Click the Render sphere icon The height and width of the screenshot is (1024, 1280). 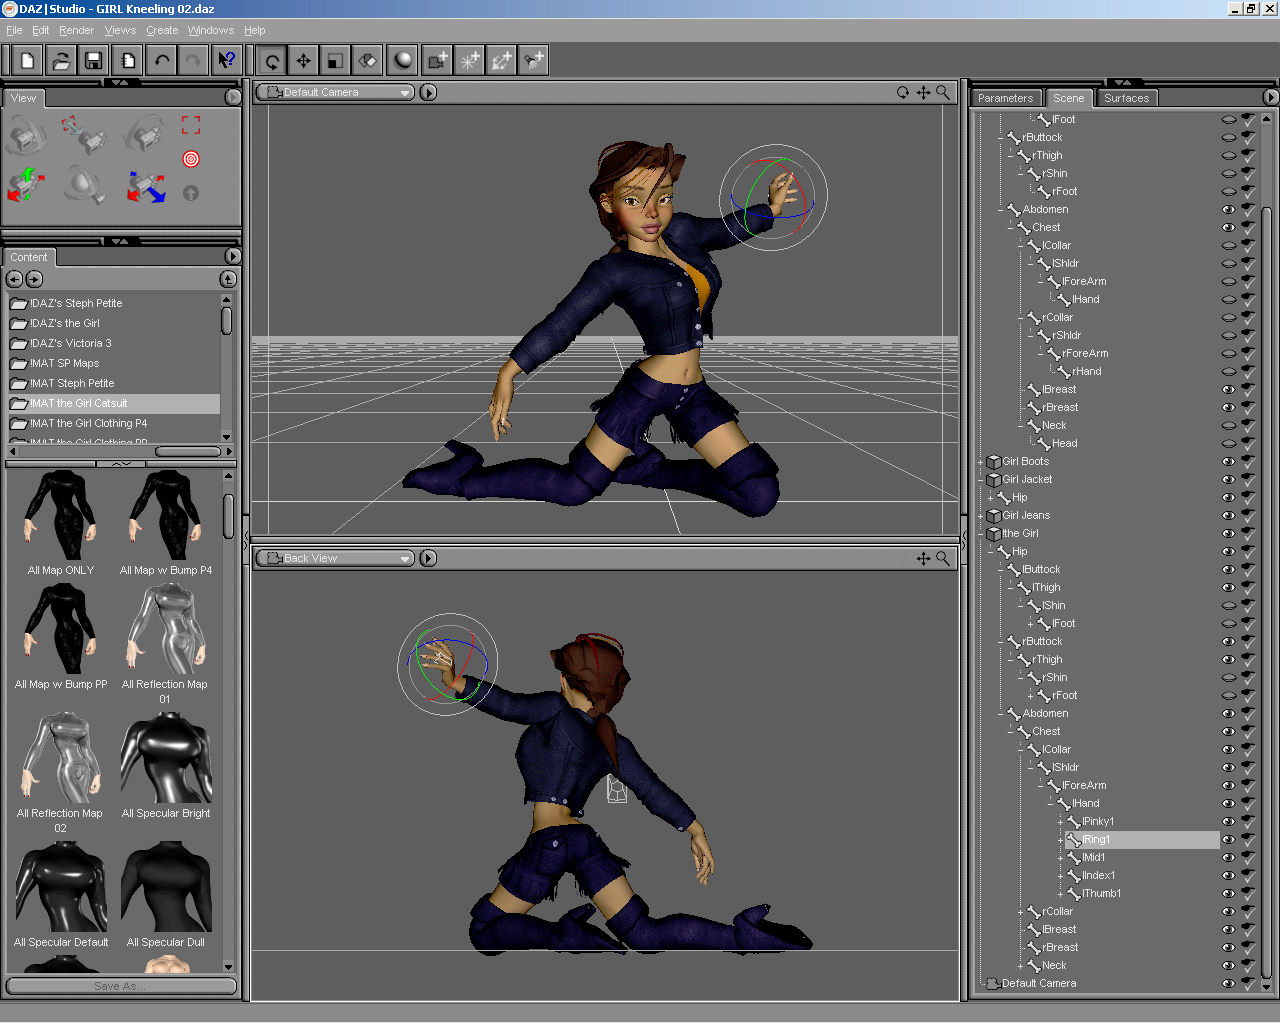tap(403, 61)
